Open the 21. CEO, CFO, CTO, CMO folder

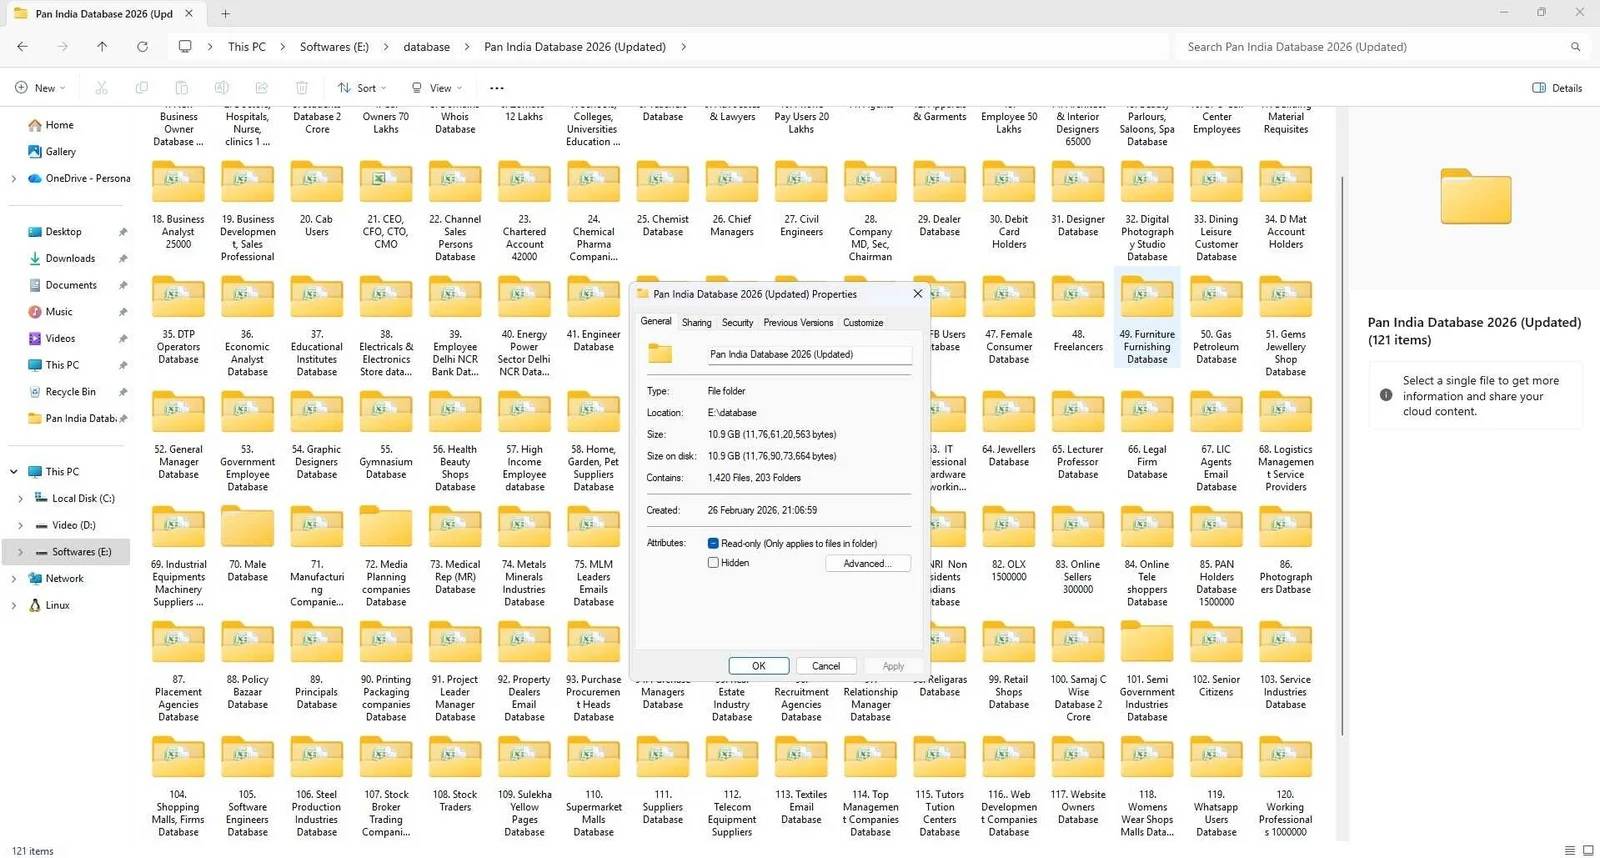tap(386, 205)
